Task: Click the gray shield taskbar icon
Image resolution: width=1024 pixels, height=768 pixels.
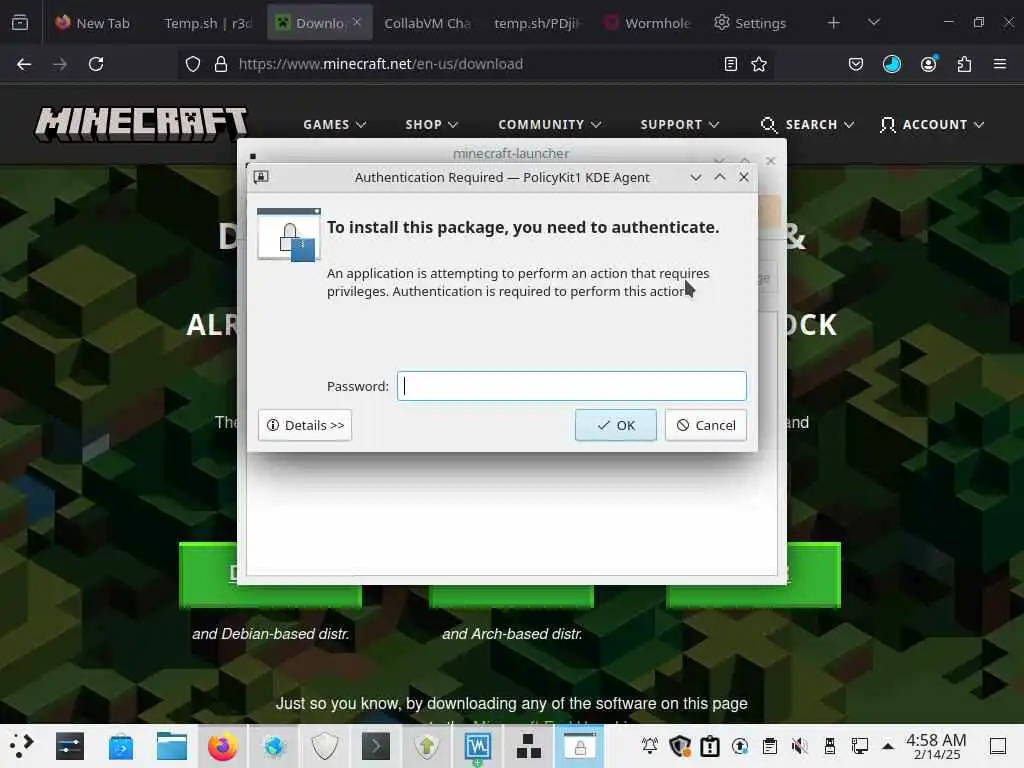Action: coord(325,746)
